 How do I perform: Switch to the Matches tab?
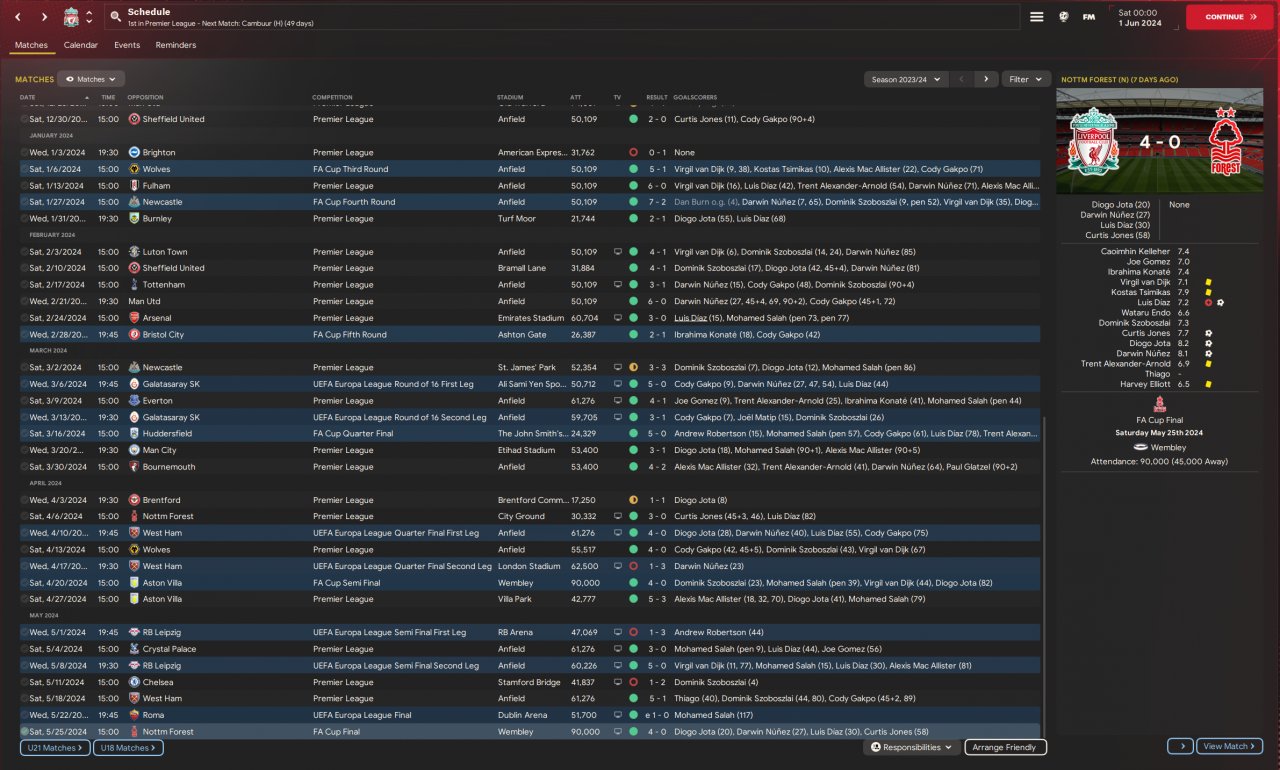(x=31, y=45)
